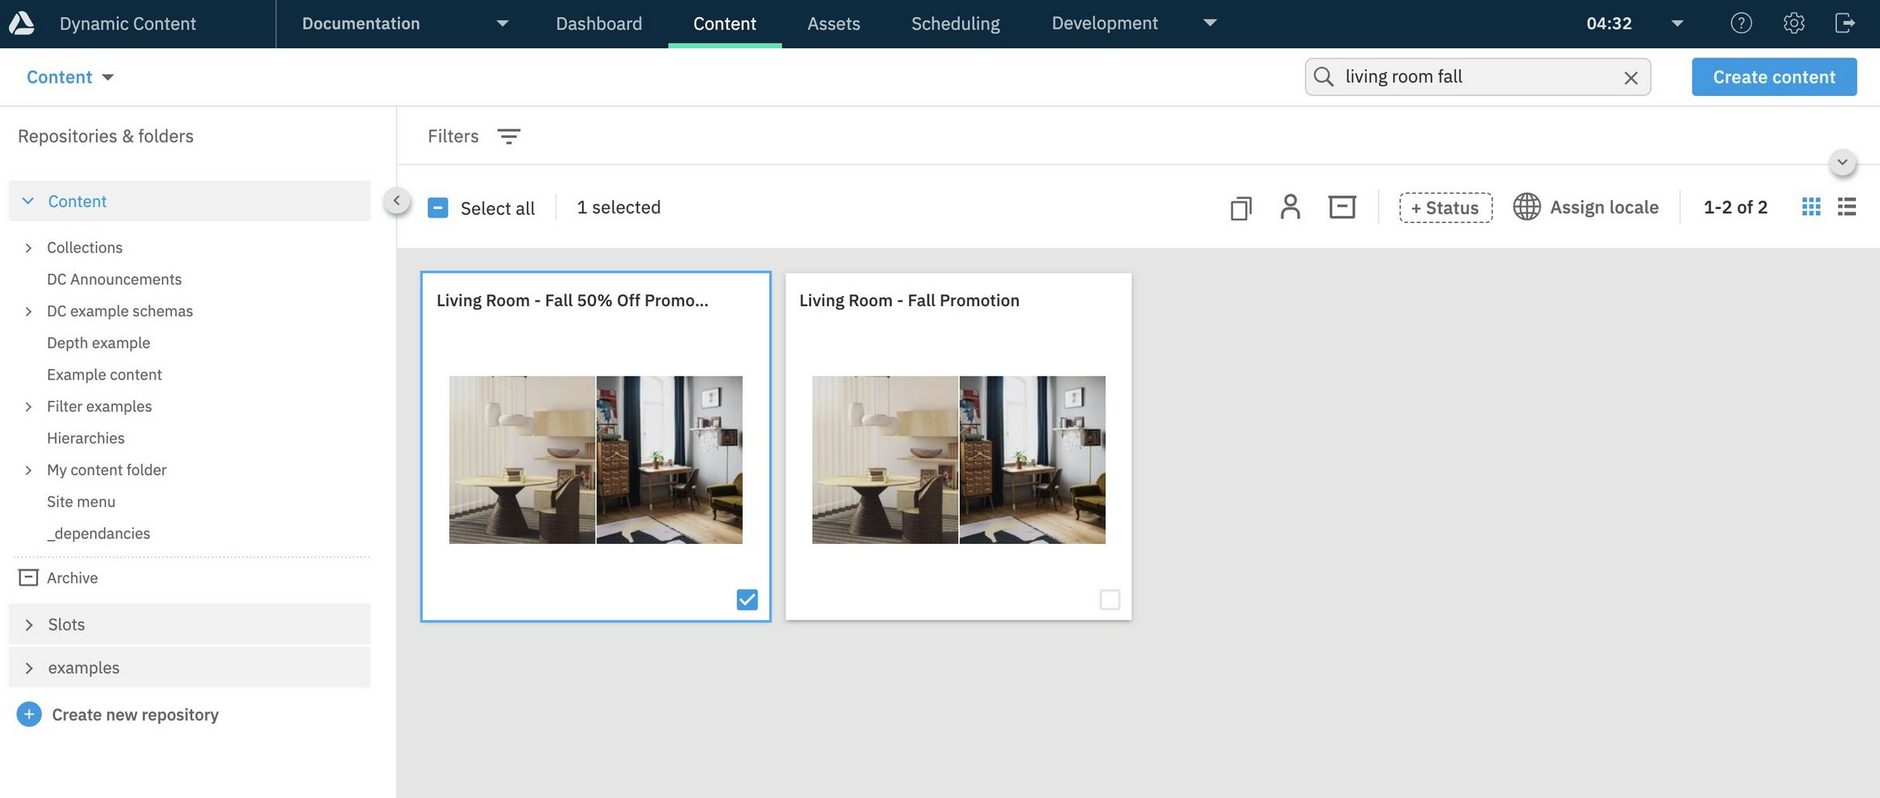Click the Repositories & folders heading

106,136
